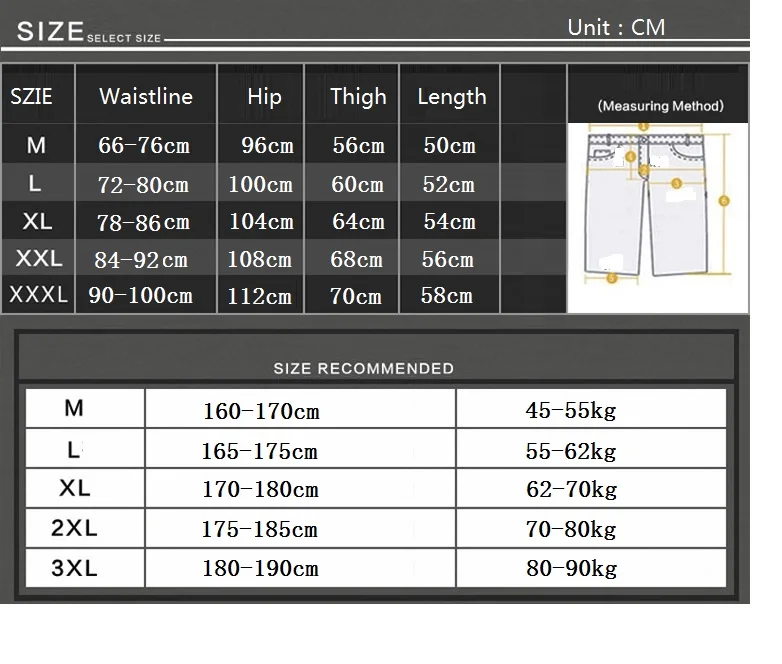Click the 'Length' column header
Viewport: 782px width, 664px height.
[452, 97]
